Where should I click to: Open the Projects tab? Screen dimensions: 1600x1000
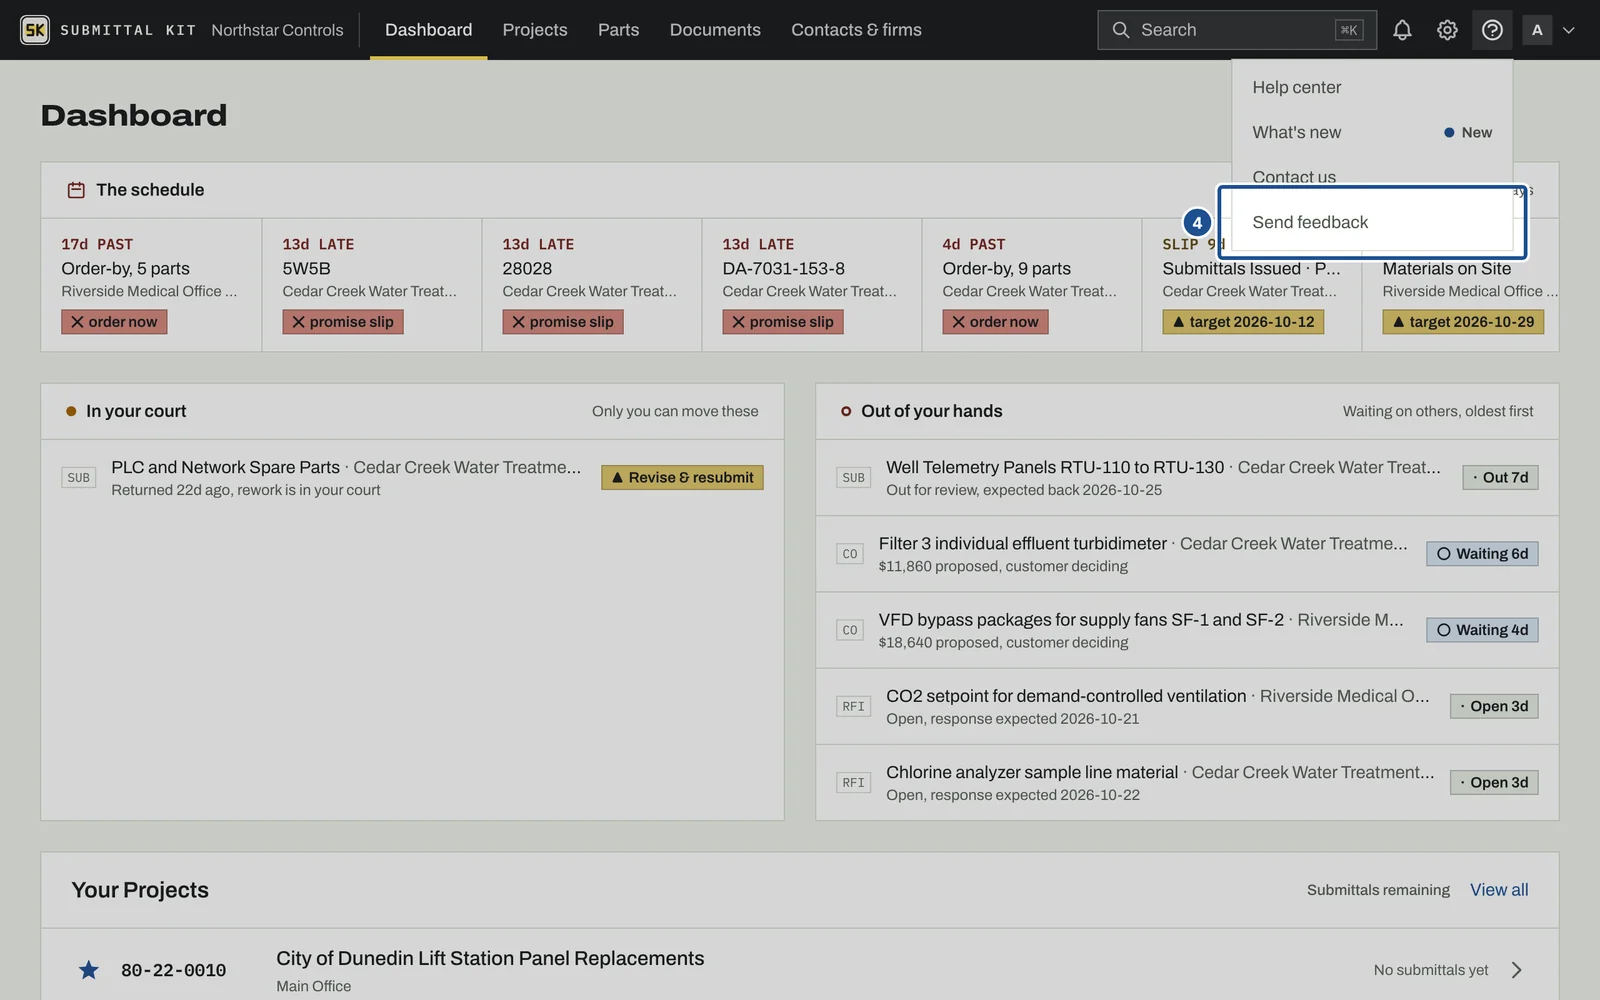click(535, 30)
